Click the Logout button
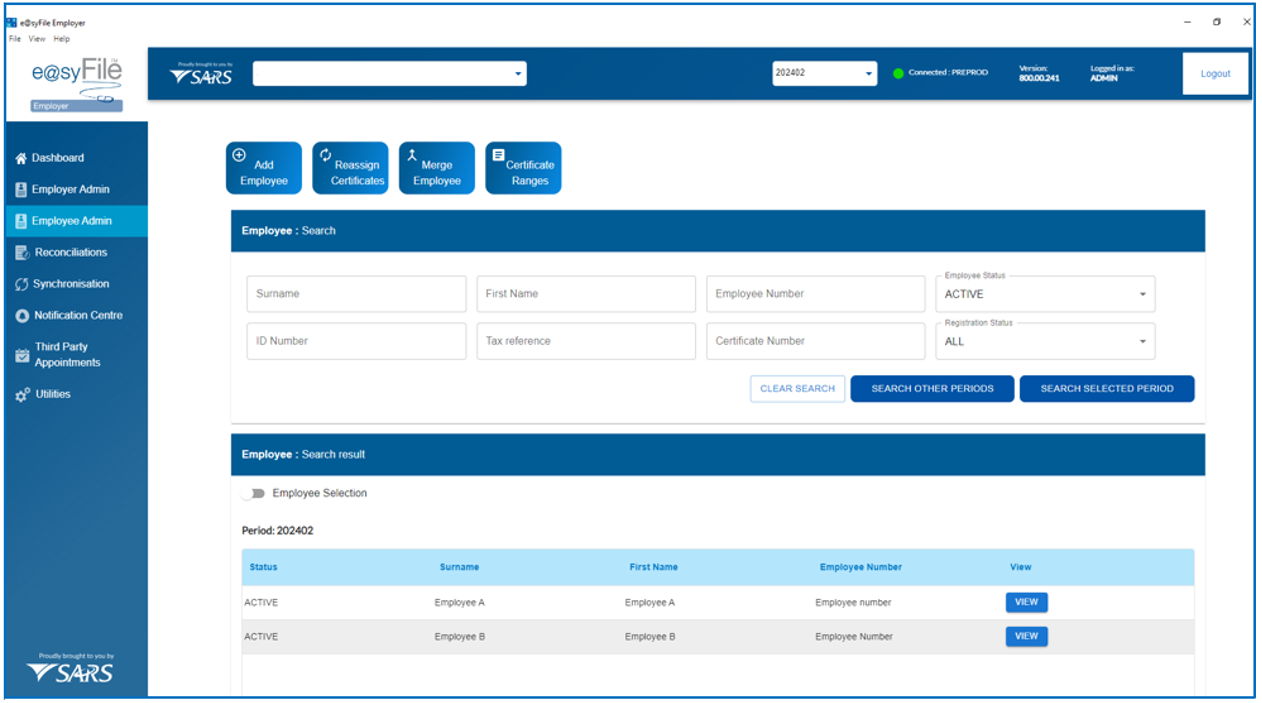1262x703 pixels. pos(1215,74)
